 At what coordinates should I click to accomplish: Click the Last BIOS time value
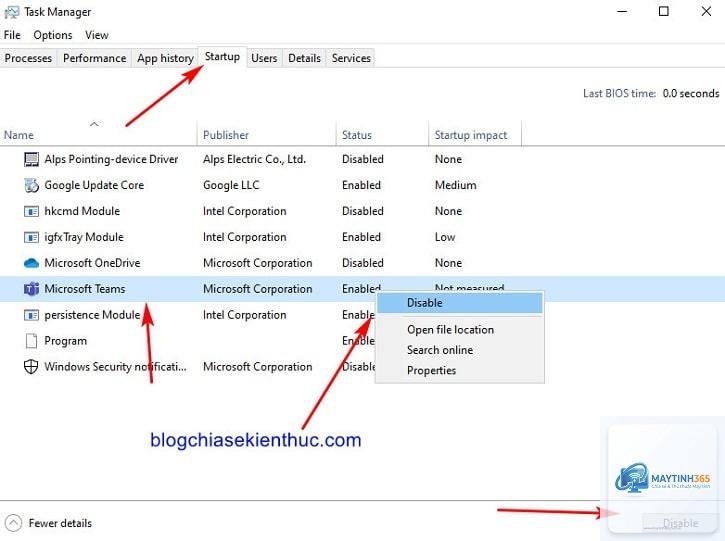click(691, 93)
